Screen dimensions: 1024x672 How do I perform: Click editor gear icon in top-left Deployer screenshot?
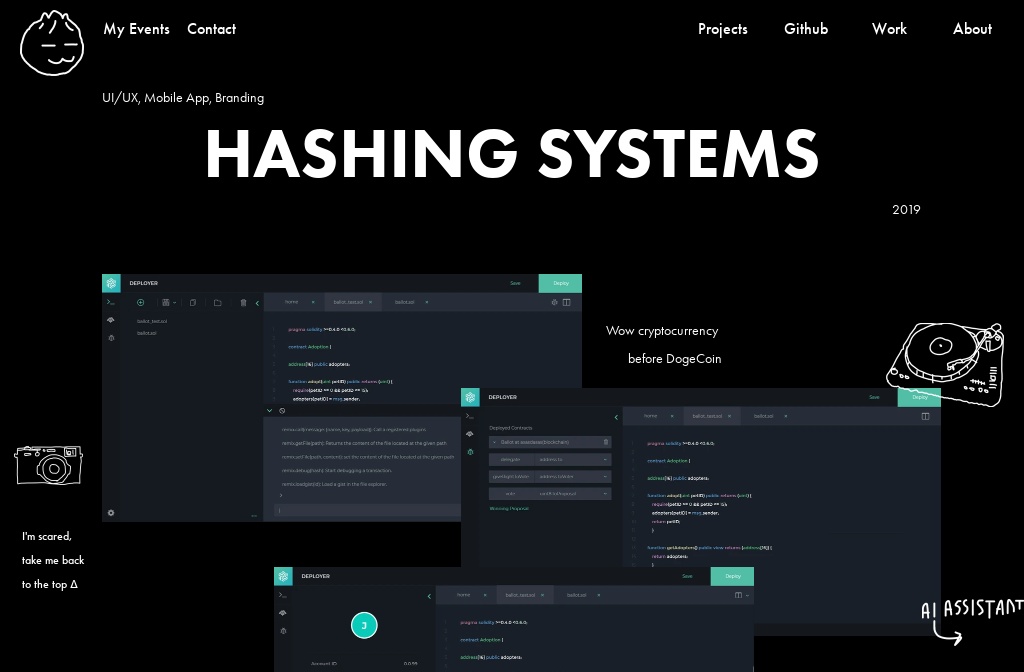click(554, 302)
